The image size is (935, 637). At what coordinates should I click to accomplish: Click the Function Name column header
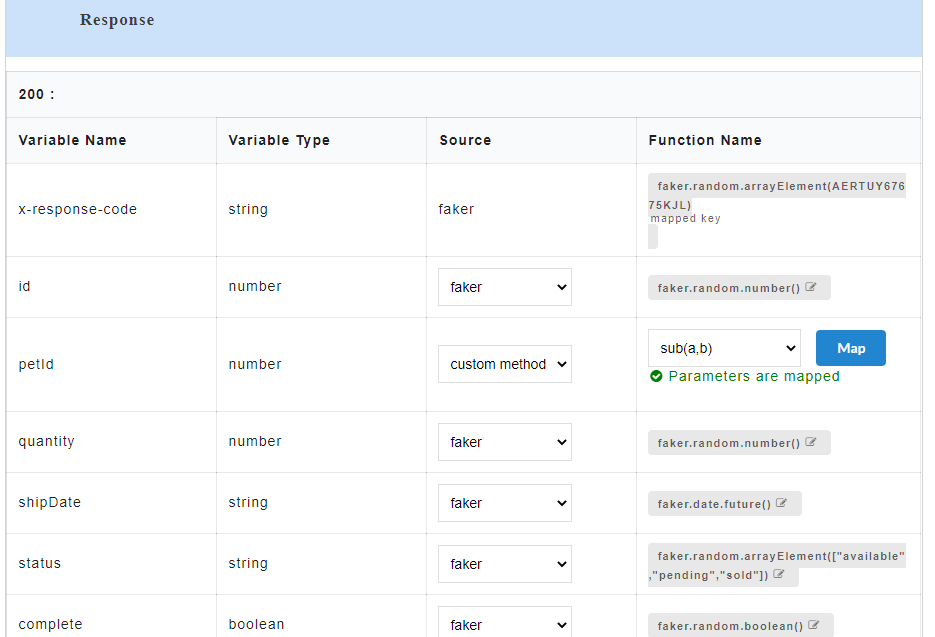704,140
